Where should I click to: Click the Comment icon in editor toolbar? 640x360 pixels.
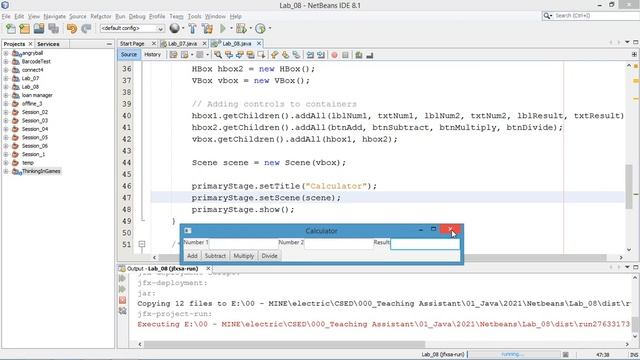[359, 55]
